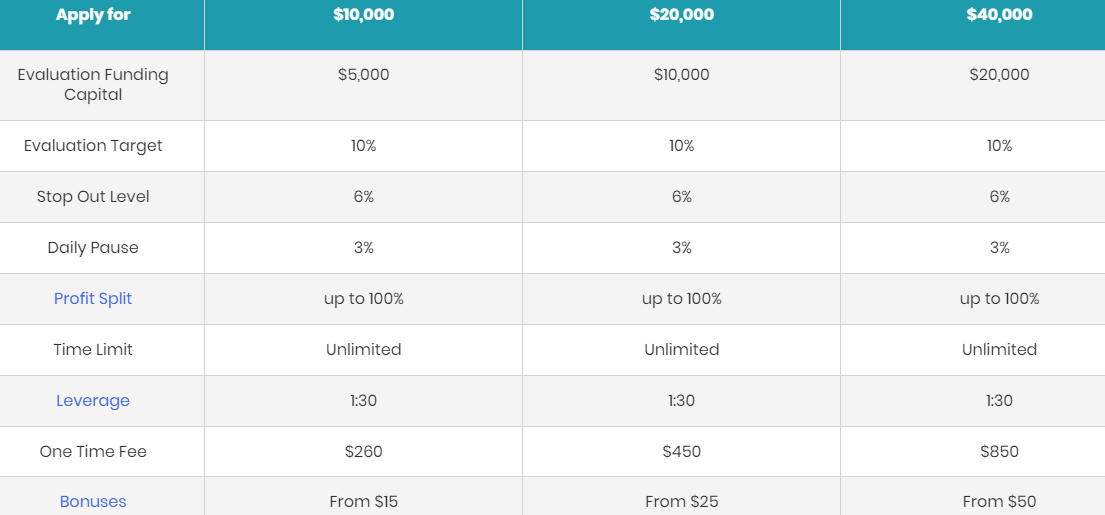Choose the $20,000 plan column header
Viewport: 1105px width, 515px height.
point(681,15)
